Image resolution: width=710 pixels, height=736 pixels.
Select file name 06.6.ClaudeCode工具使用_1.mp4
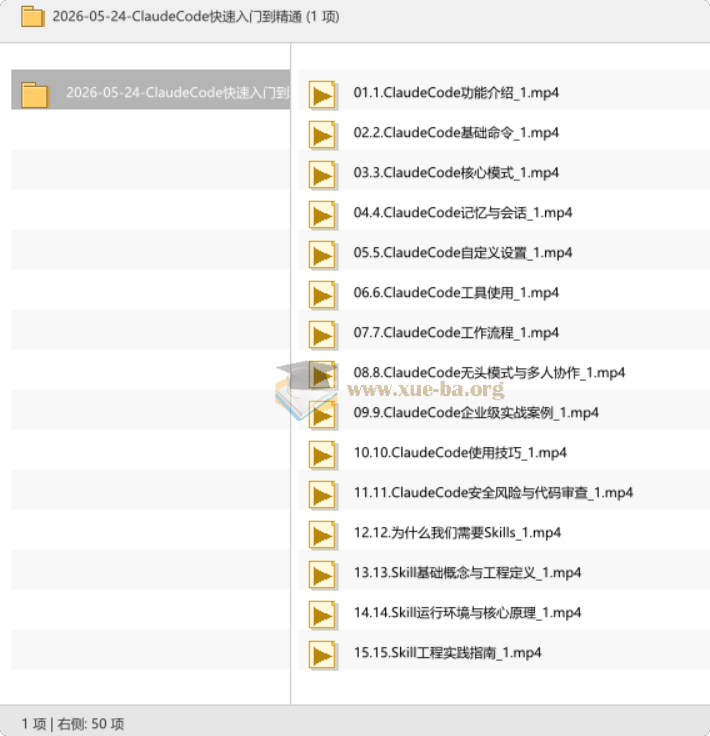pyautogui.click(x=456, y=292)
